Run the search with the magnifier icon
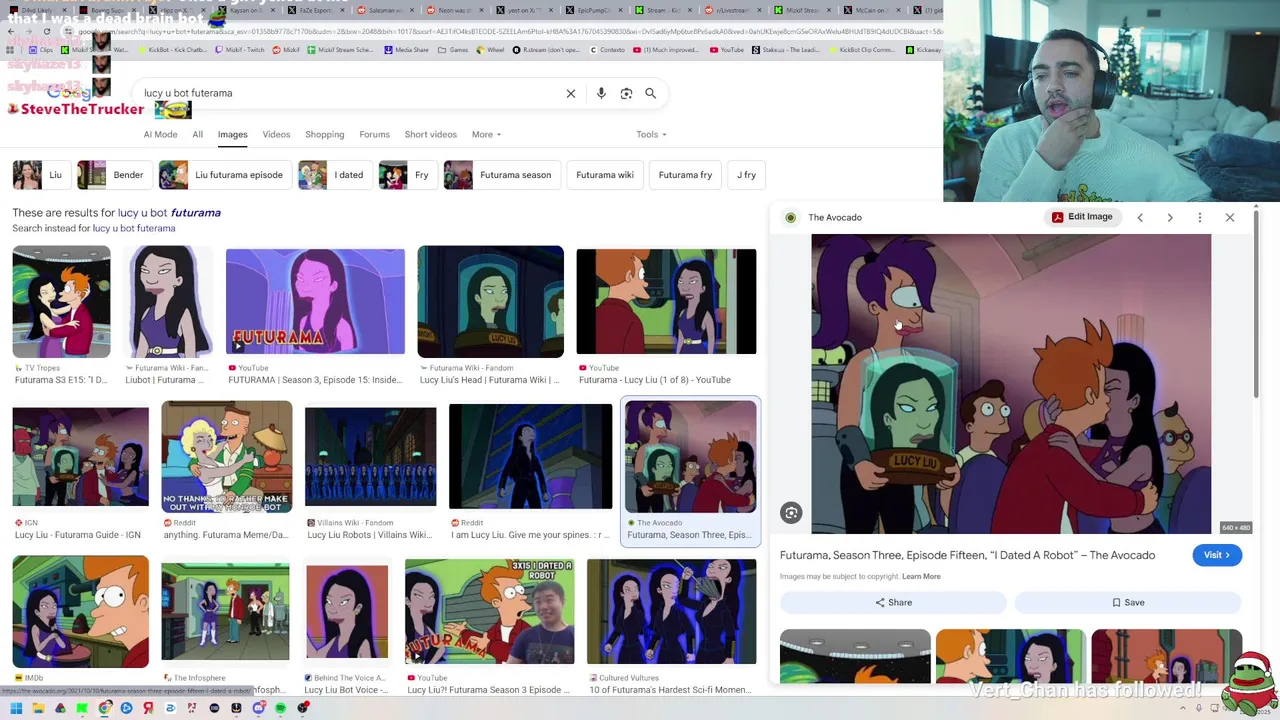The image size is (1280, 720). (650, 93)
